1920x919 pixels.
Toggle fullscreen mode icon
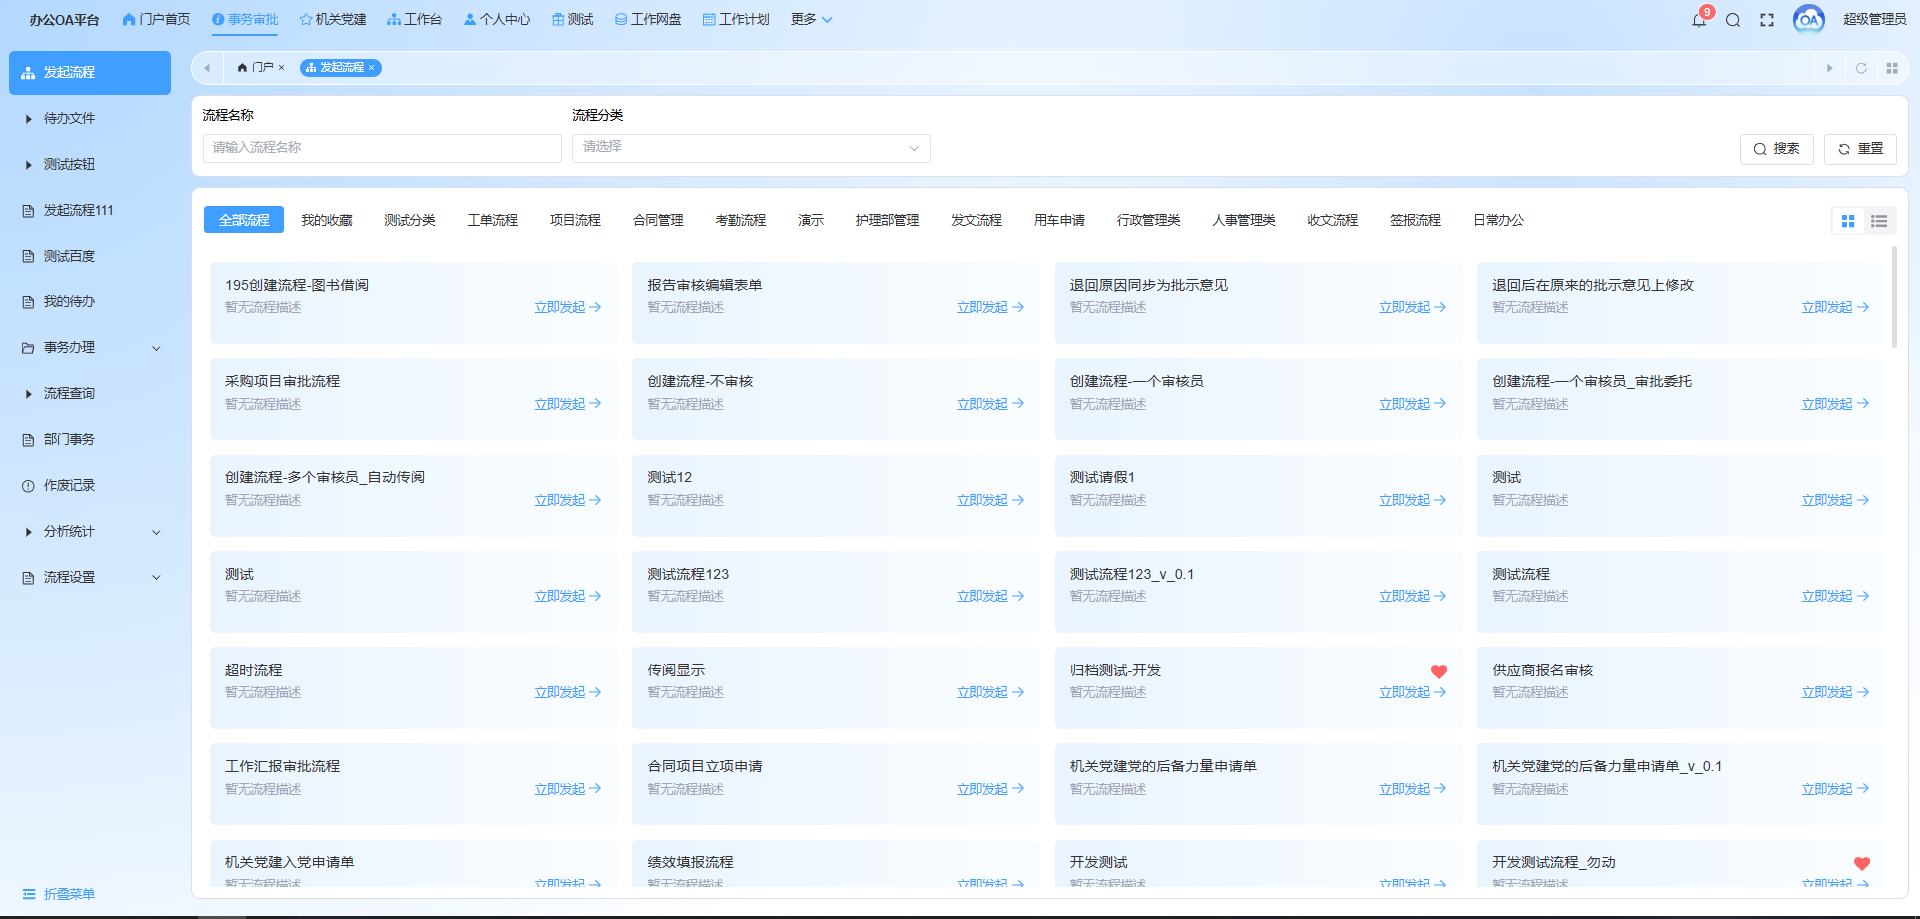(x=1767, y=20)
